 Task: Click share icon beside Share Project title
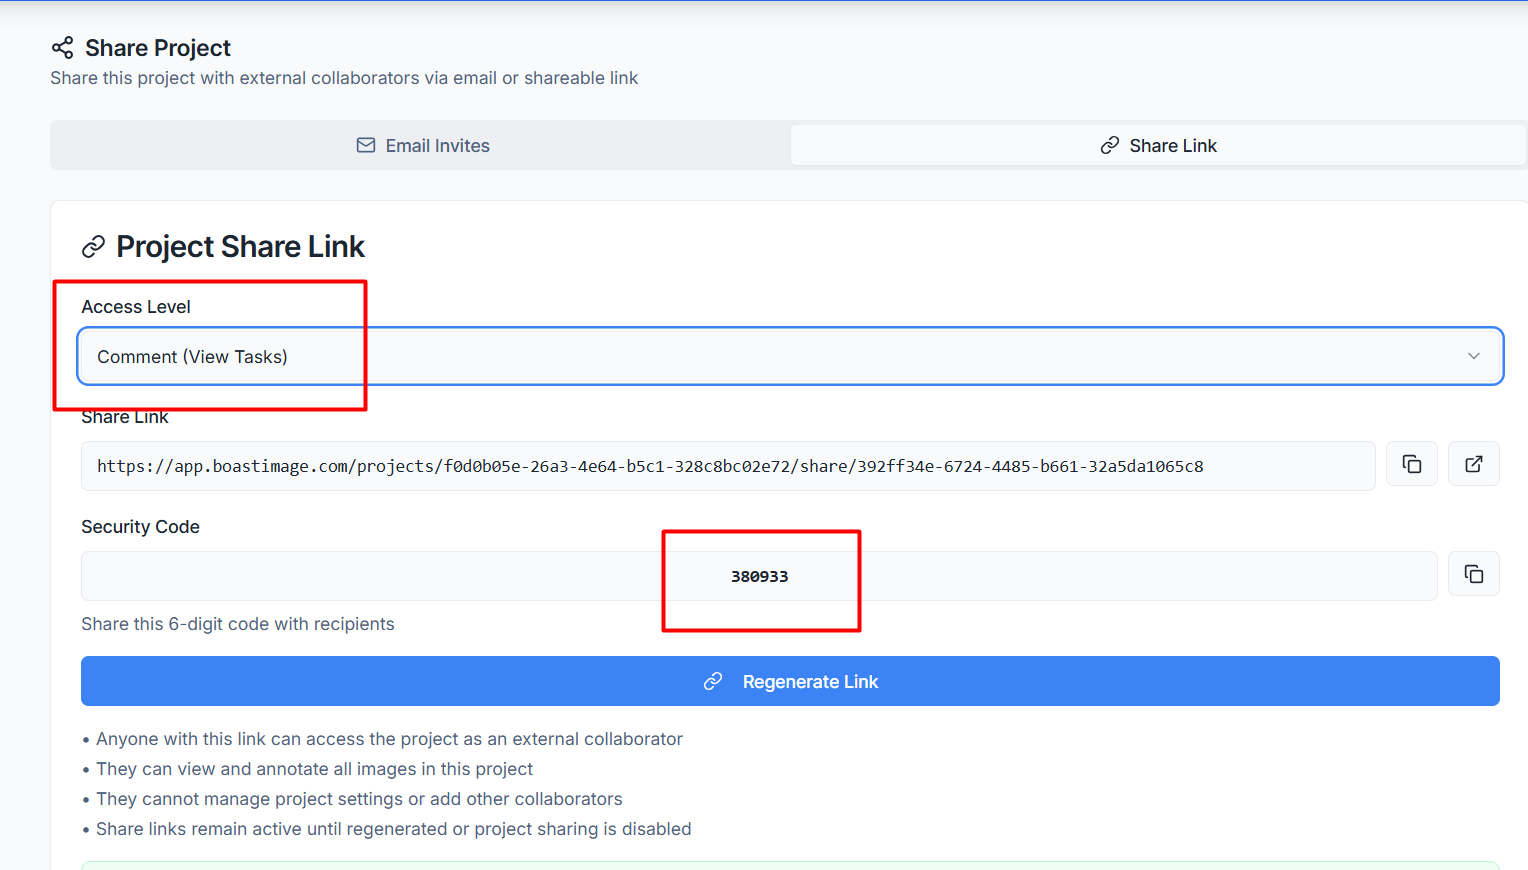tap(62, 48)
